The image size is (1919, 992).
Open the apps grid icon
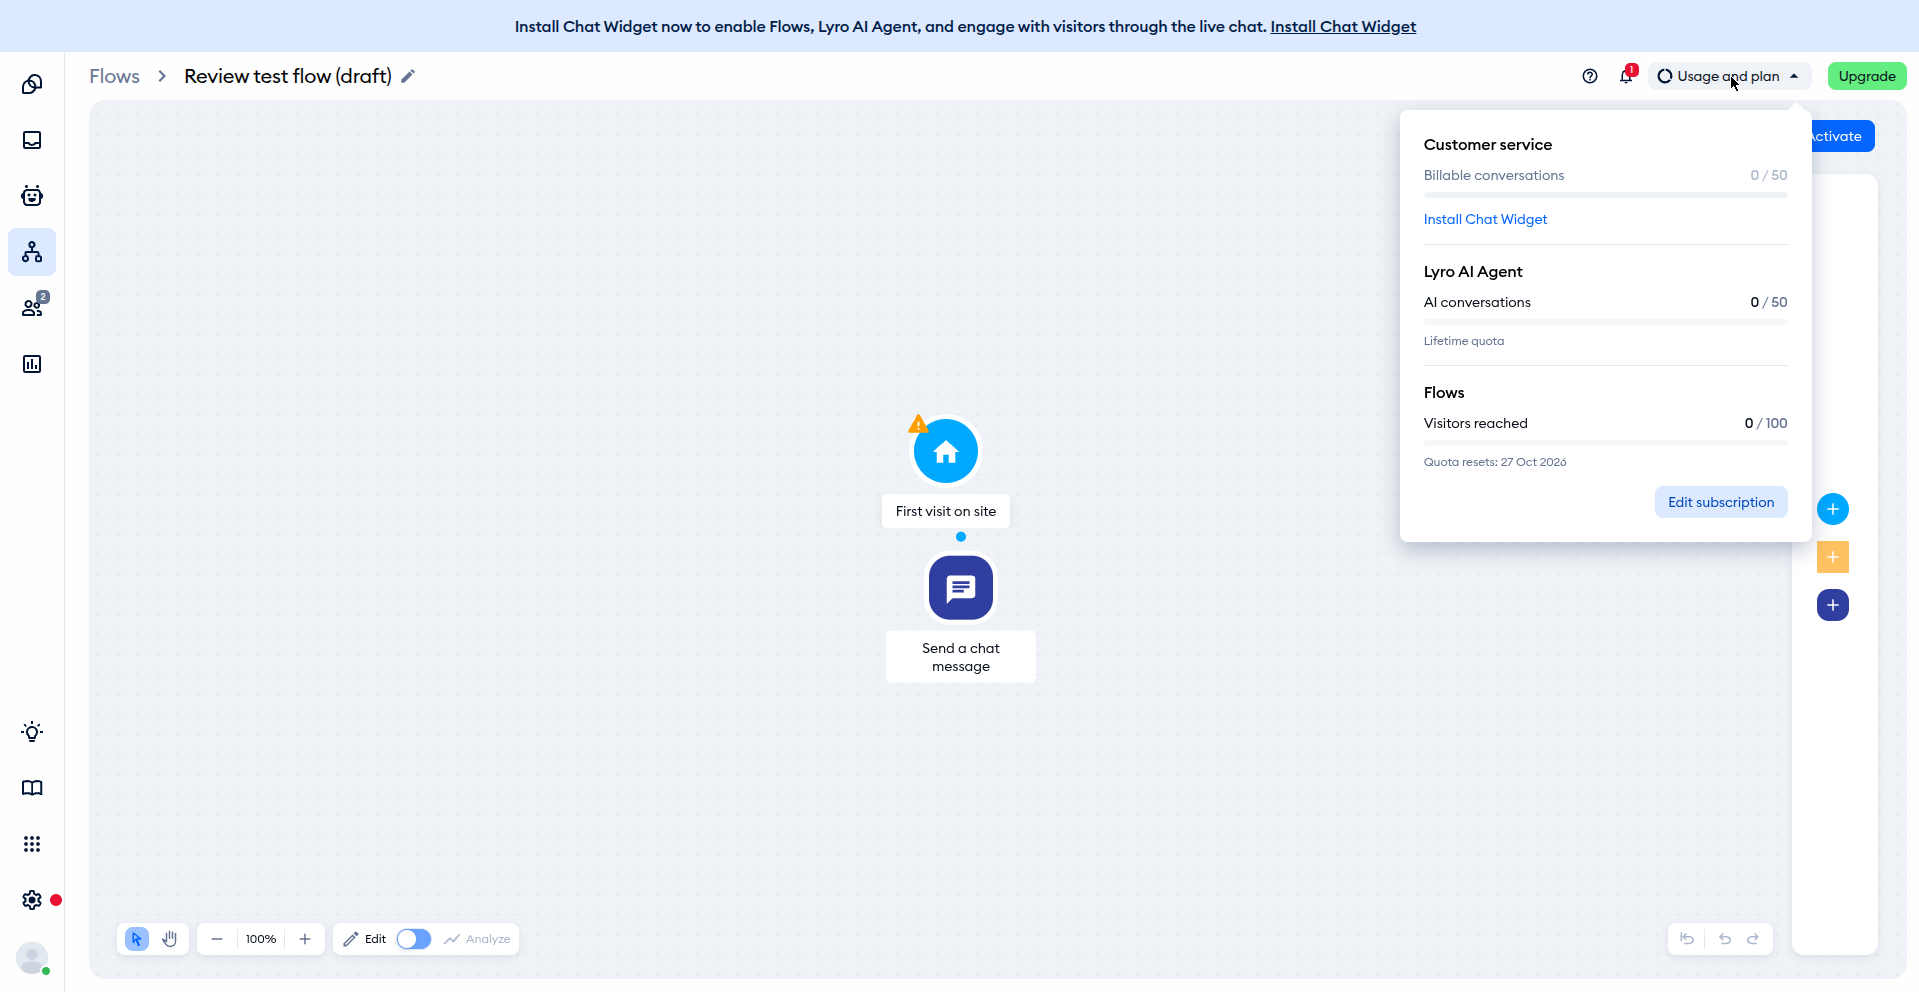(32, 844)
